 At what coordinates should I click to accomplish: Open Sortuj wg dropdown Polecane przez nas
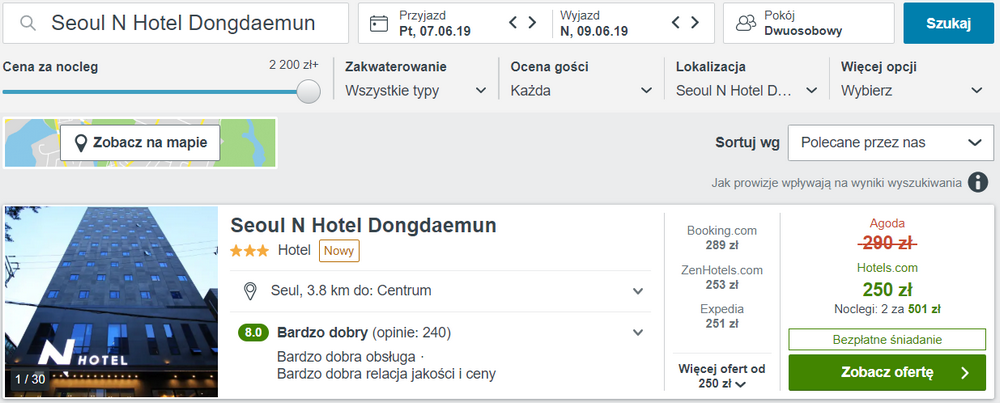(891, 143)
